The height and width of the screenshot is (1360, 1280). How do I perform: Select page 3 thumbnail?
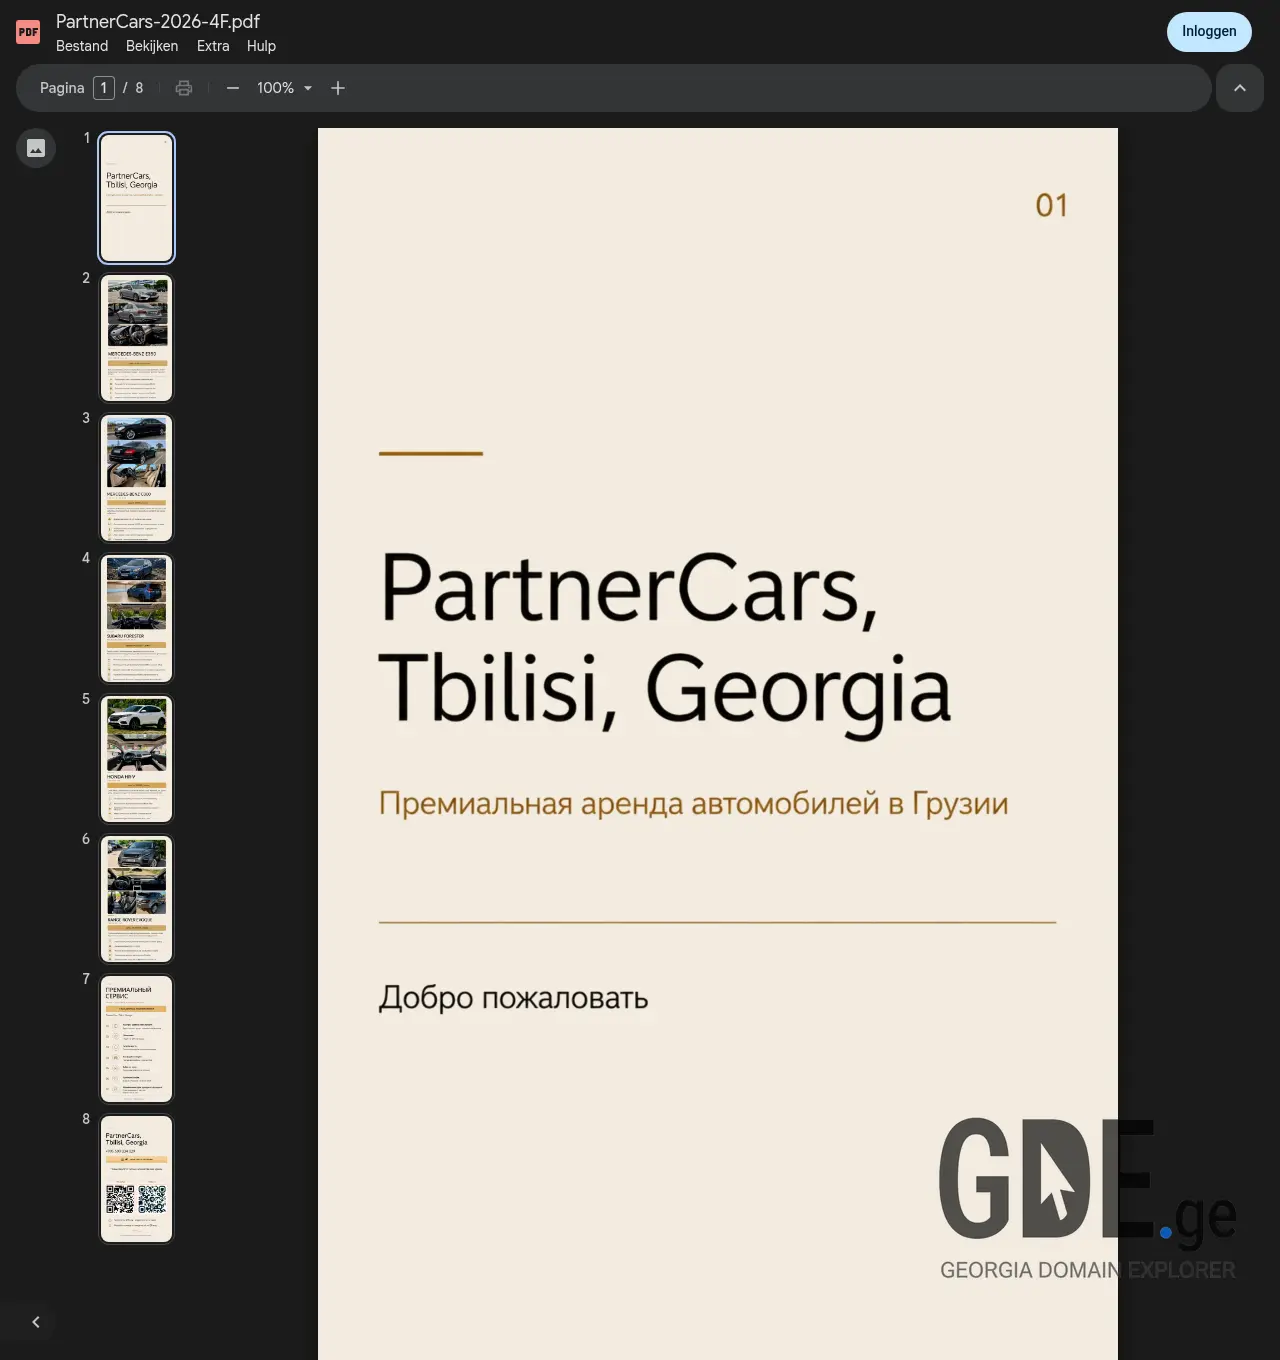point(137,478)
